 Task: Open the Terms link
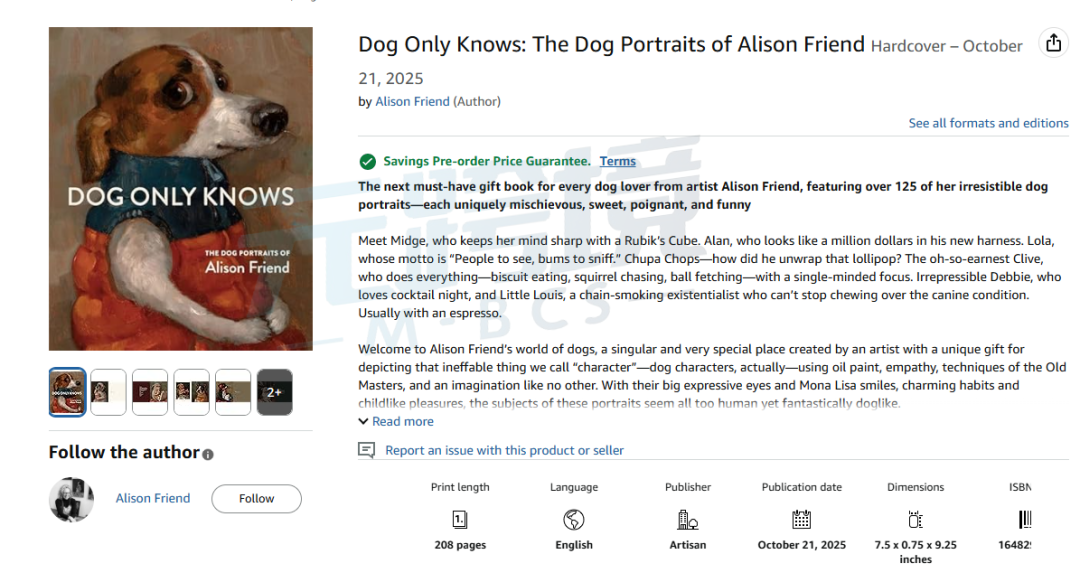tap(618, 161)
